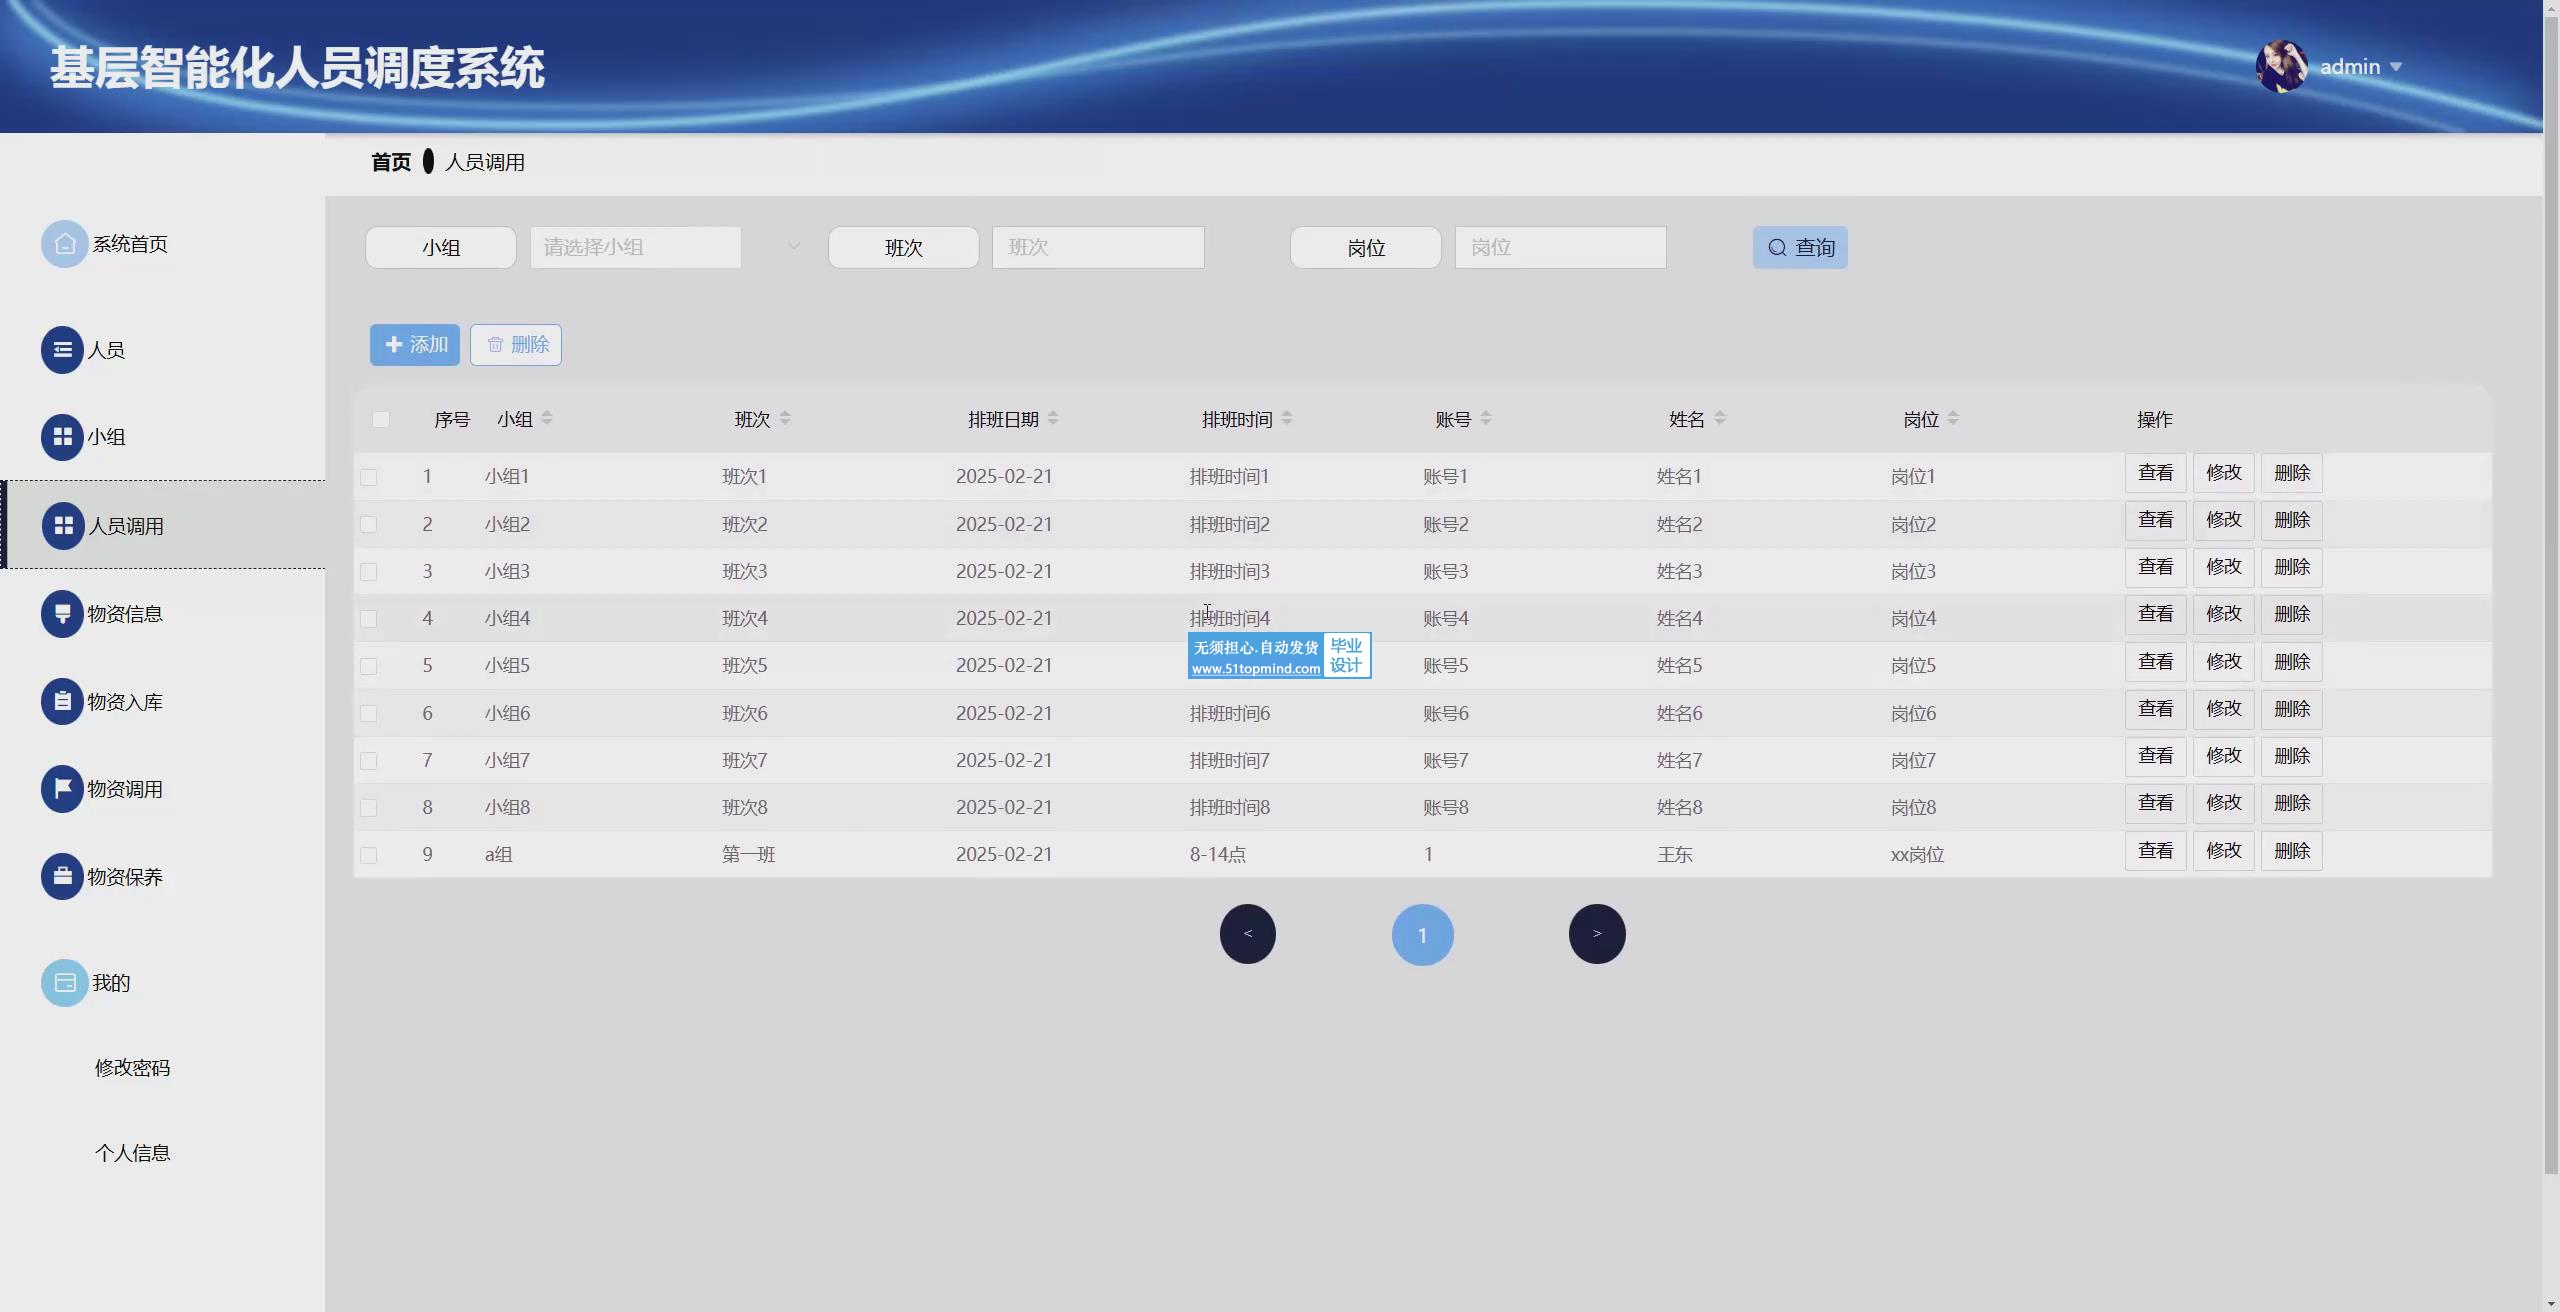Click 删除 for row 小组2

tap(2292, 520)
